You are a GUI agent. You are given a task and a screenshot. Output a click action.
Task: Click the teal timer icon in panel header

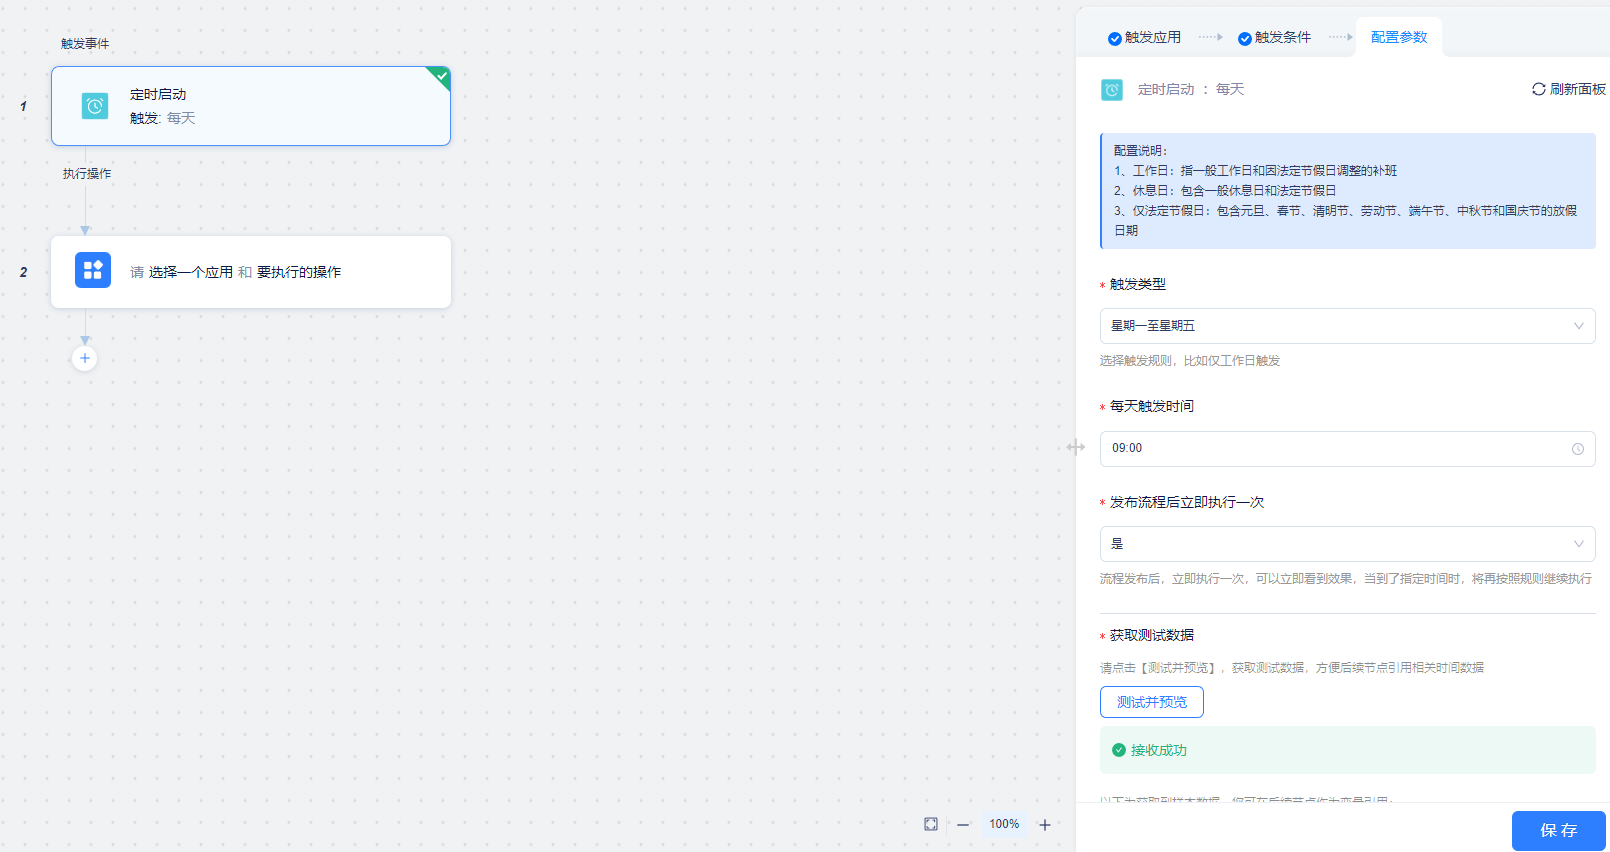[1112, 90]
